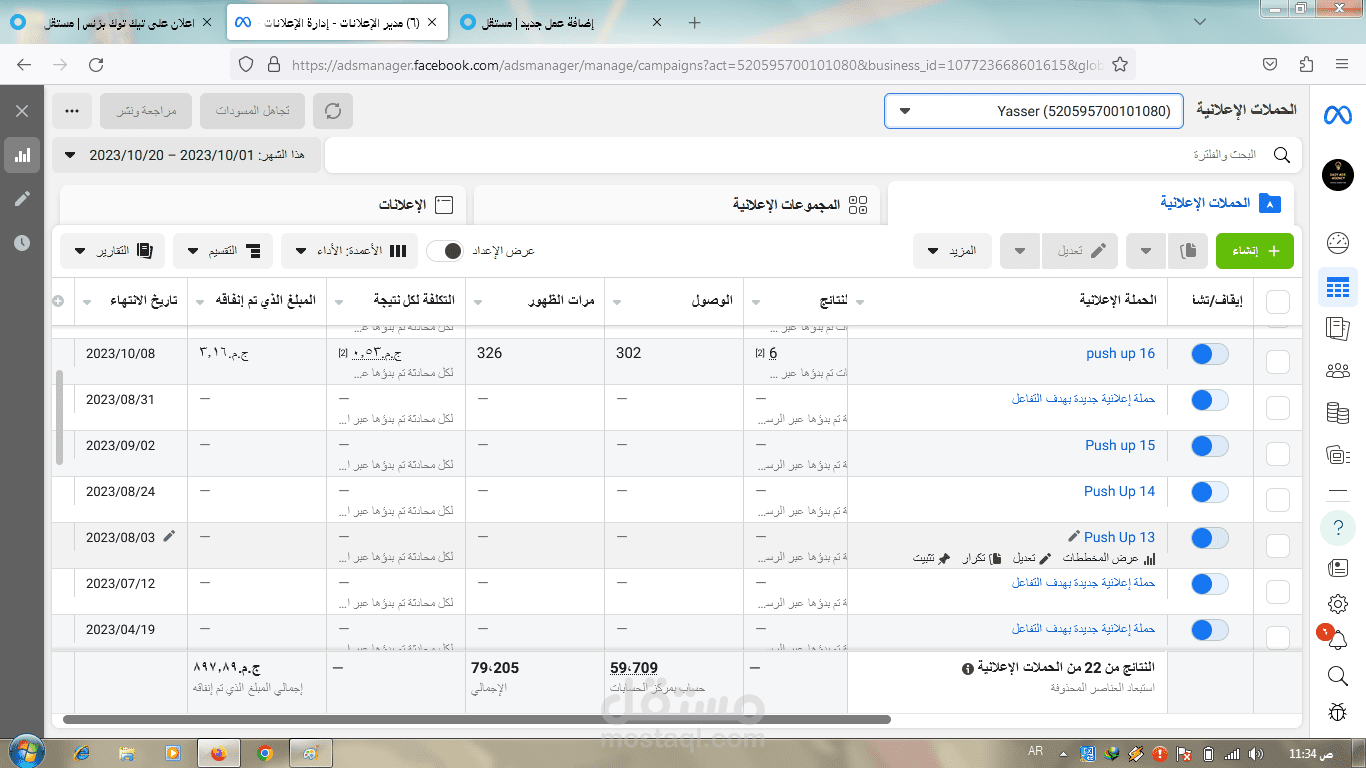
Task: Open the Meta logo home icon
Action: [1337, 114]
